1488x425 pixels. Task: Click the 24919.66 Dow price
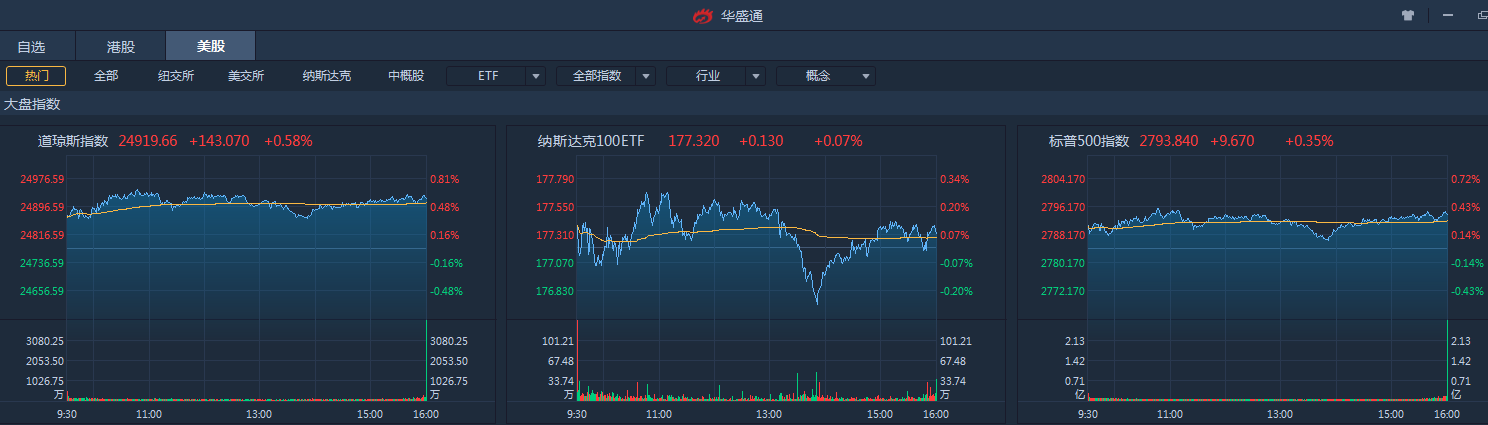(x=148, y=141)
